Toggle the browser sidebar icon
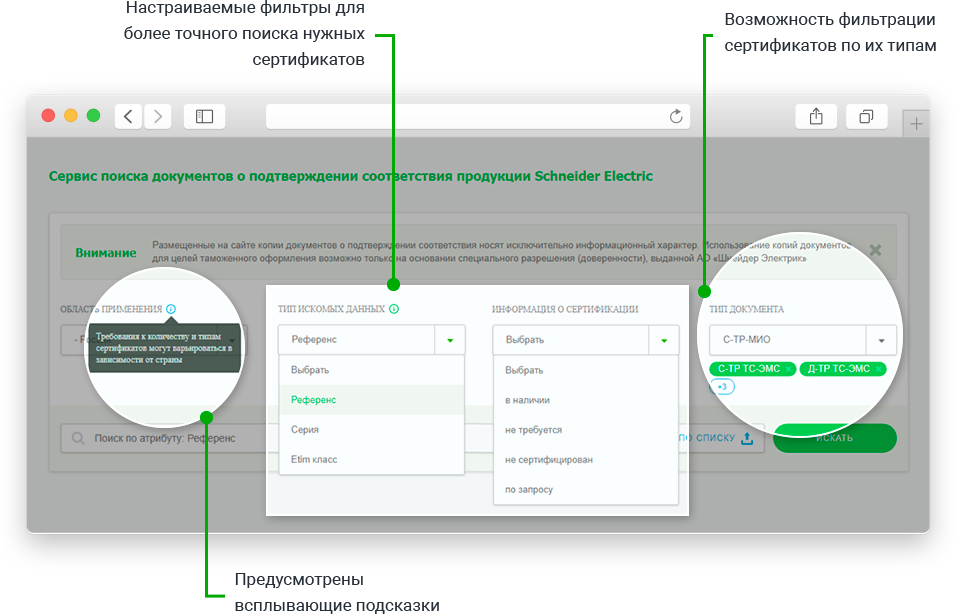Screen dimensions: 956x614 click(204, 116)
